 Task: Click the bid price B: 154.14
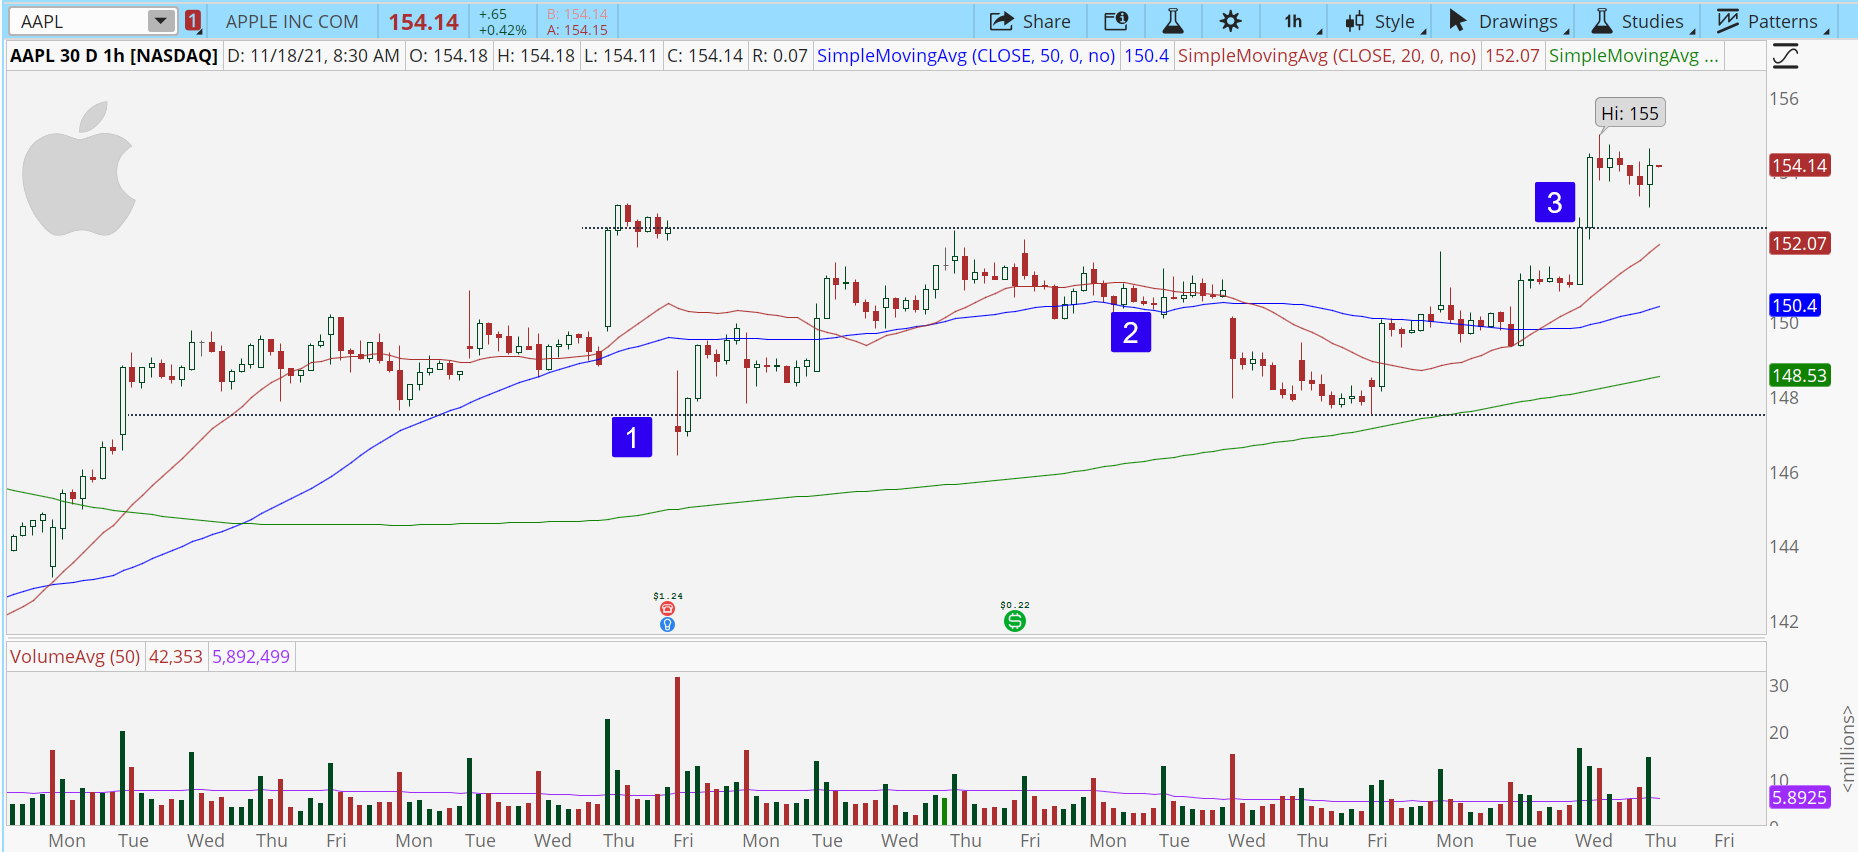[577, 14]
